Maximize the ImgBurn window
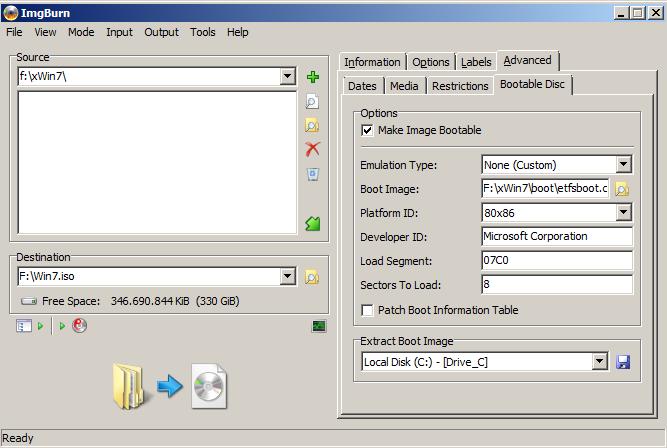Viewport: 667px width, 448px height. click(637, 13)
